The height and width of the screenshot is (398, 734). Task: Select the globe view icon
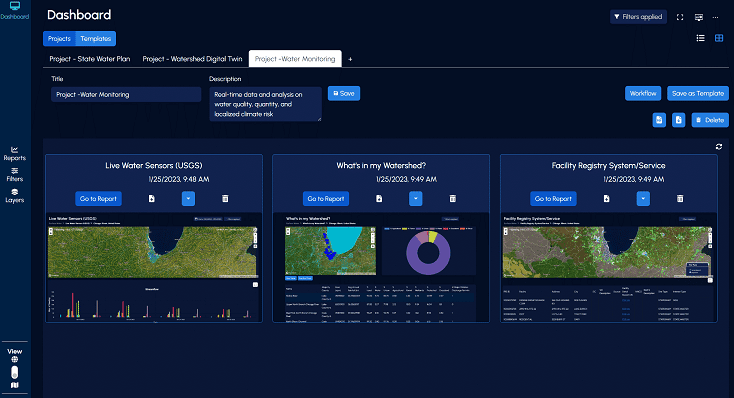(x=15, y=360)
